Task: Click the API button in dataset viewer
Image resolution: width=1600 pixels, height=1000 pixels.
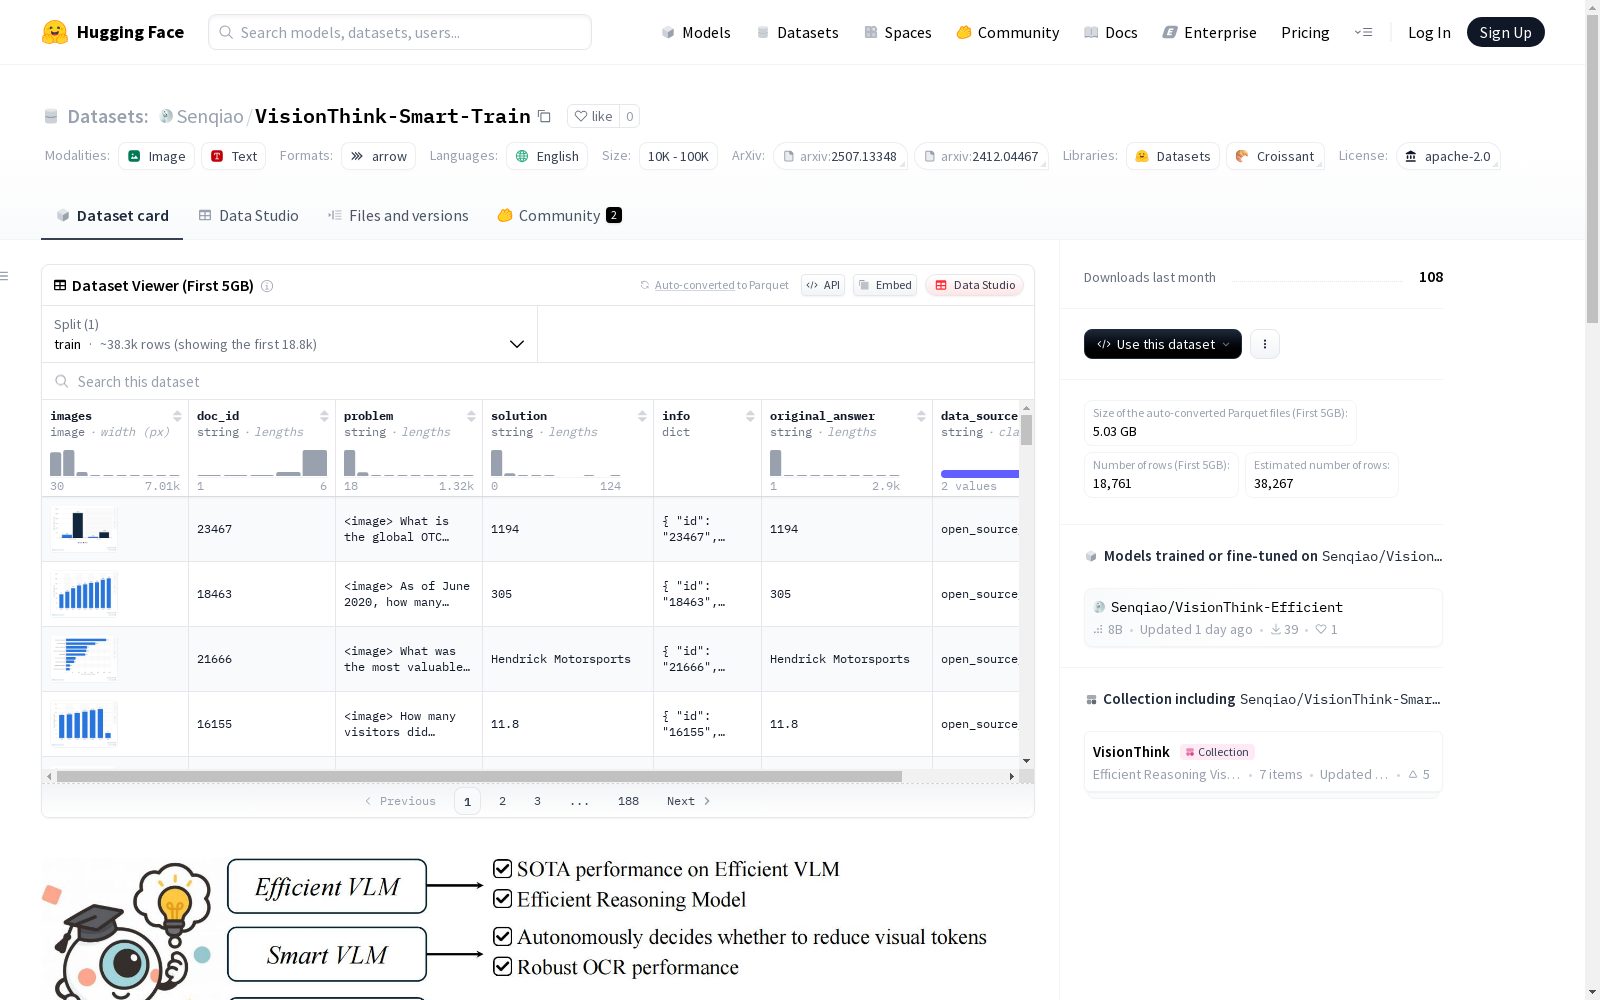Action: click(823, 285)
